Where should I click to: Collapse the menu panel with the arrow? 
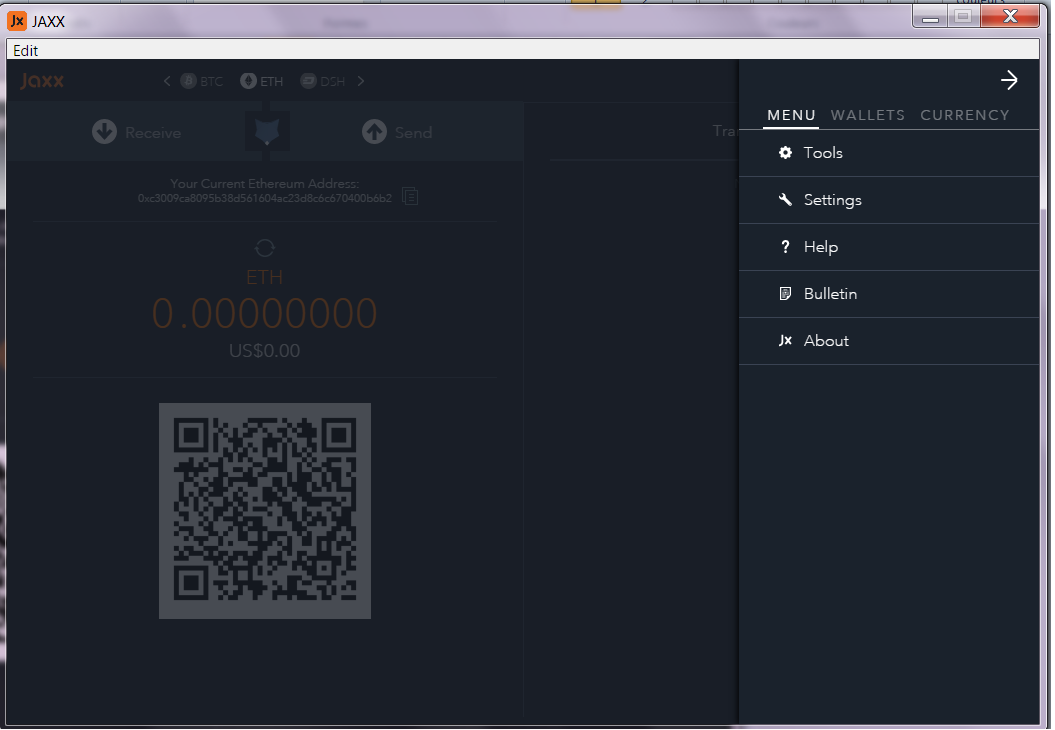click(x=1009, y=80)
